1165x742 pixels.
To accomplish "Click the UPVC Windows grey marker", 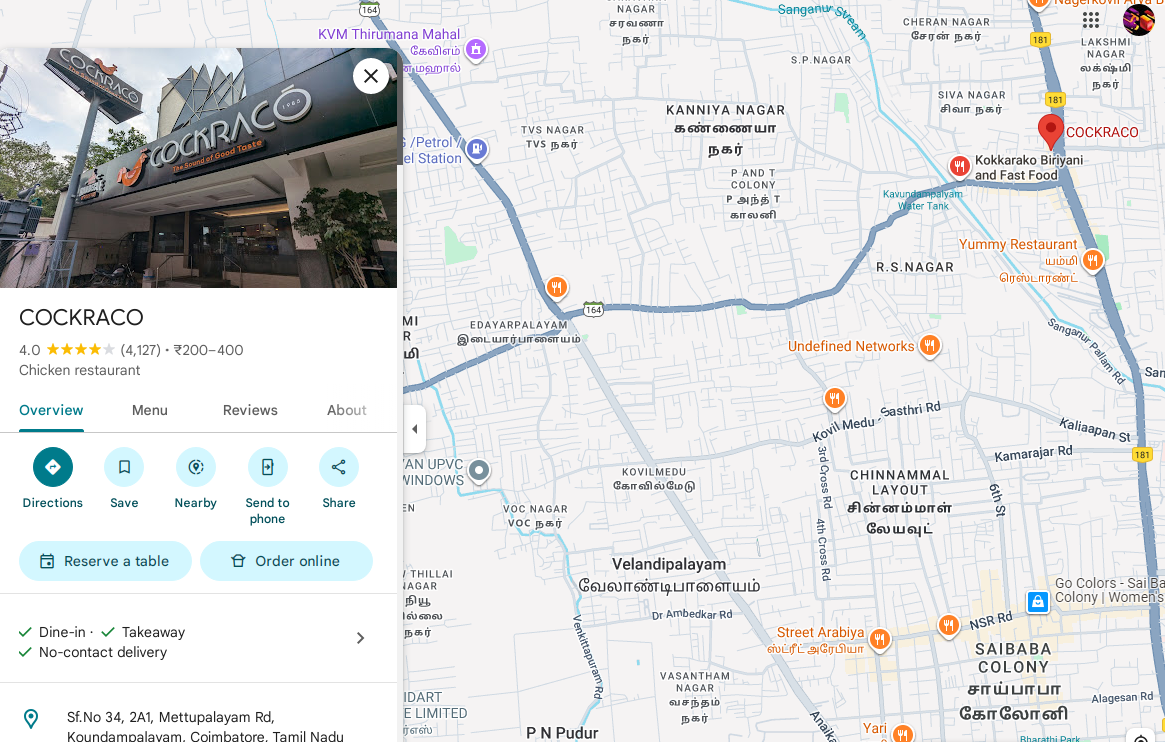I will coord(479,470).
